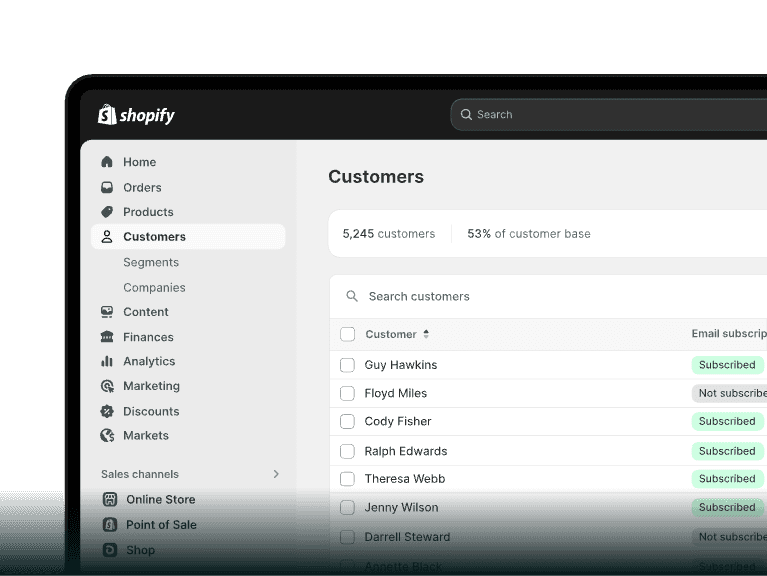
Task: Click the Markets globe icon
Action: [107, 435]
